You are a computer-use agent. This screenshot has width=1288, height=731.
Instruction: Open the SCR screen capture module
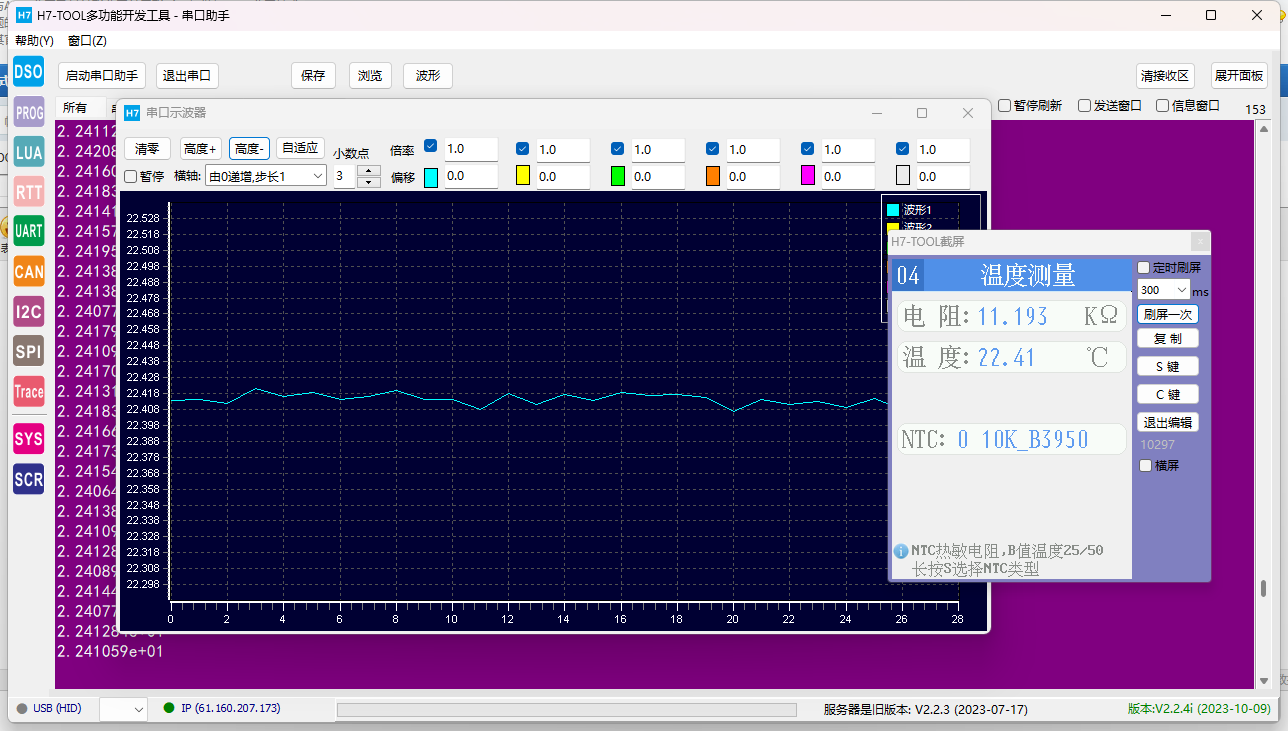coord(29,479)
